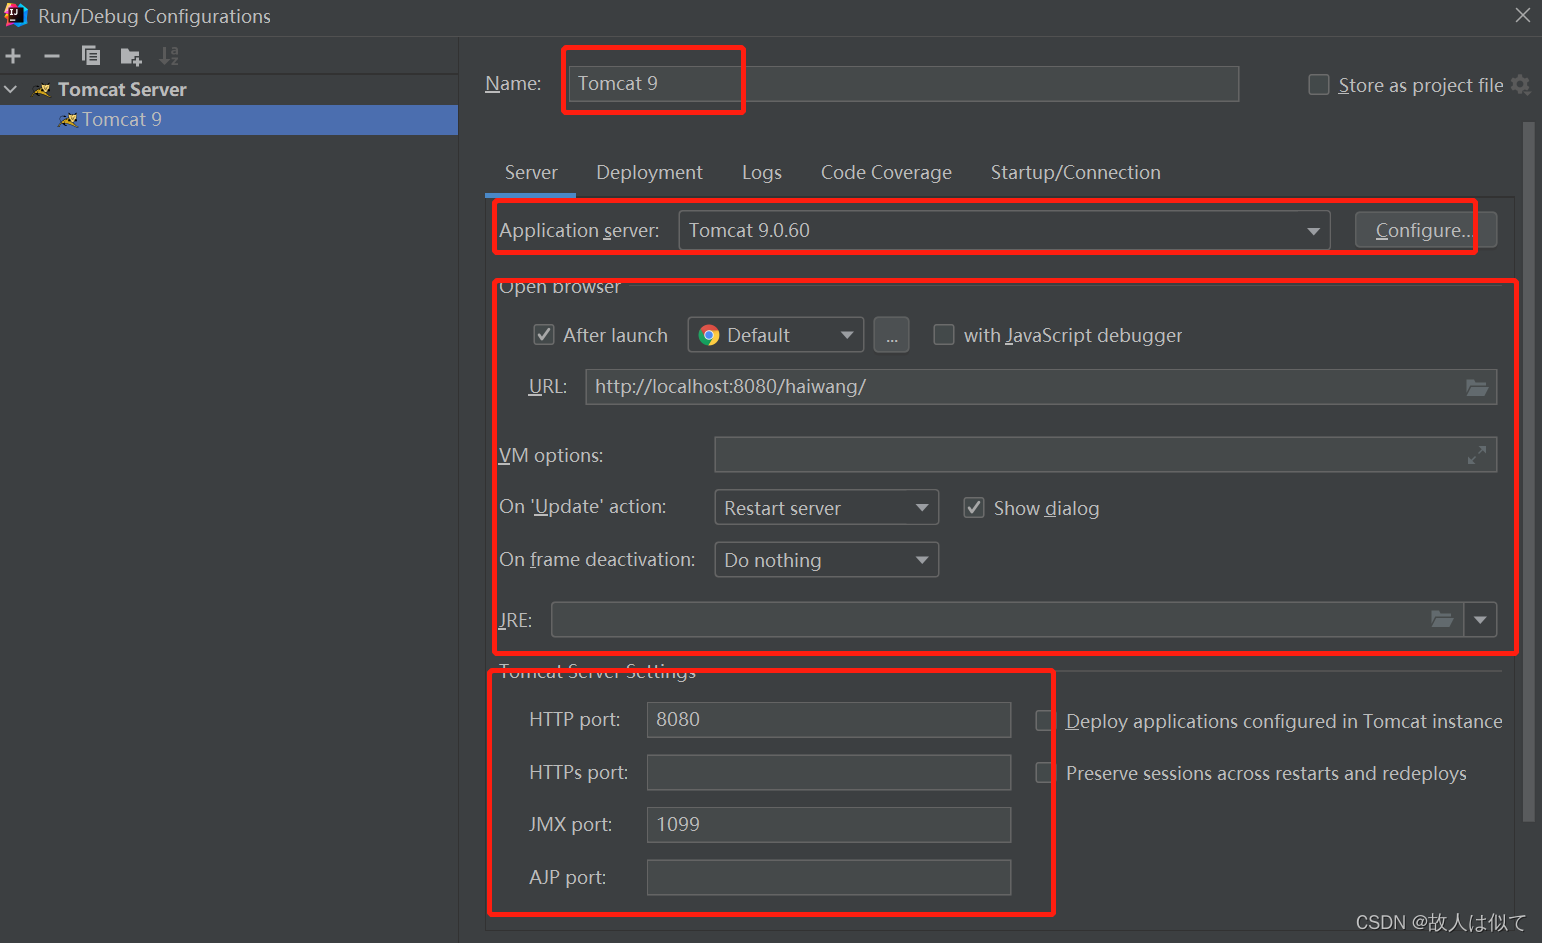This screenshot has height=943, width=1542.
Task: Expand the VM options field
Action: (x=1476, y=455)
